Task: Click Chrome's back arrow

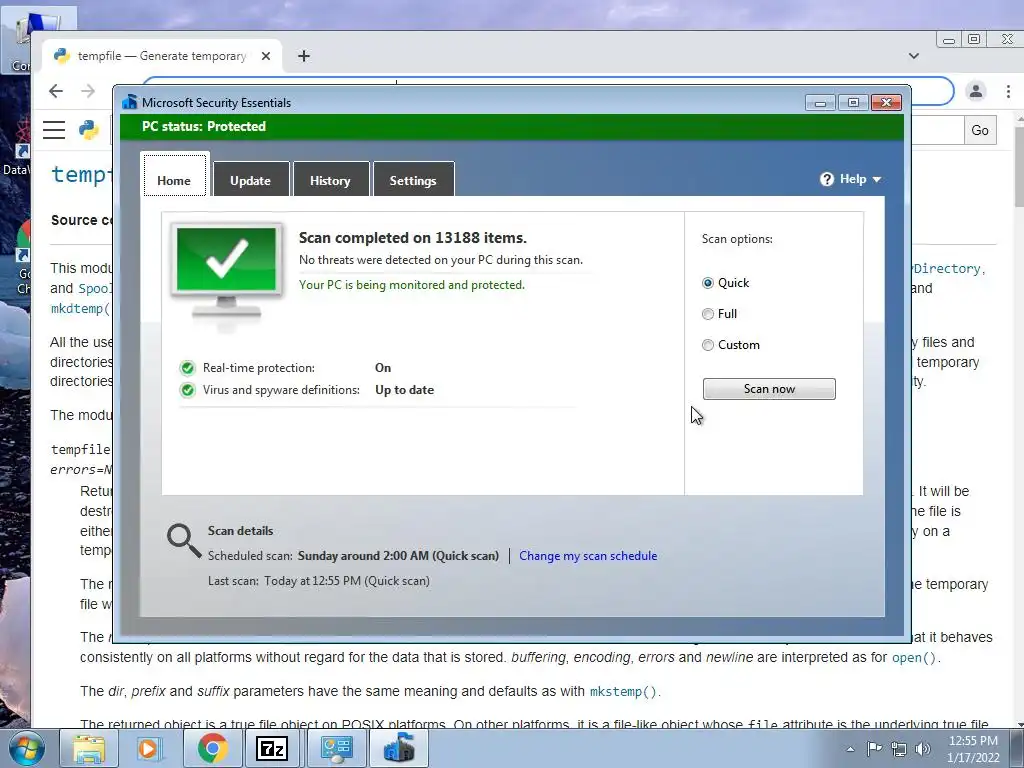Action: pos(56,91)
